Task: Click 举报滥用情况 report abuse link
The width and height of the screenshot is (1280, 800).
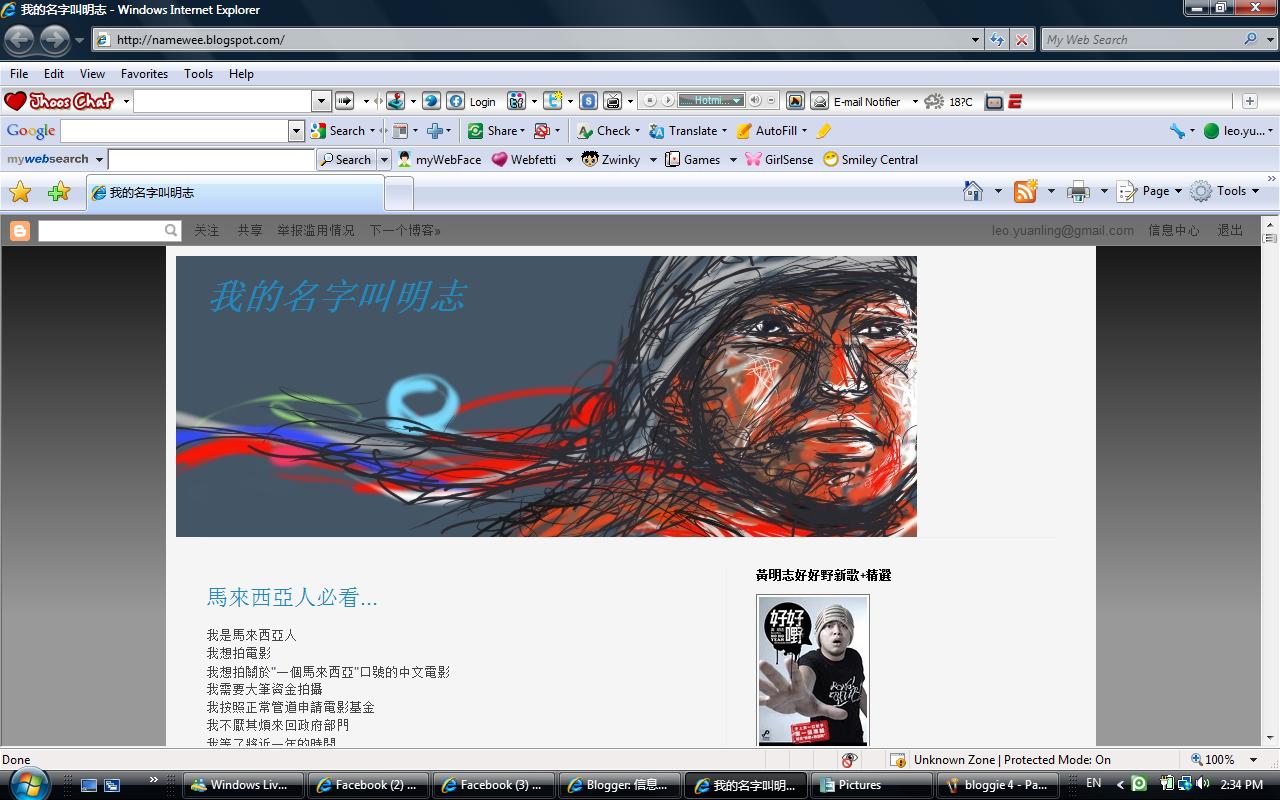Action: pyautogui.click(x=316, y=231)
